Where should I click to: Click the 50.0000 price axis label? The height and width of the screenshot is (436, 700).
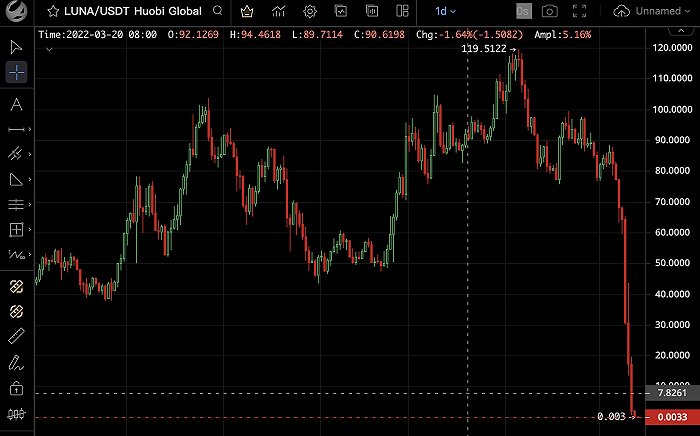[674, 263]
